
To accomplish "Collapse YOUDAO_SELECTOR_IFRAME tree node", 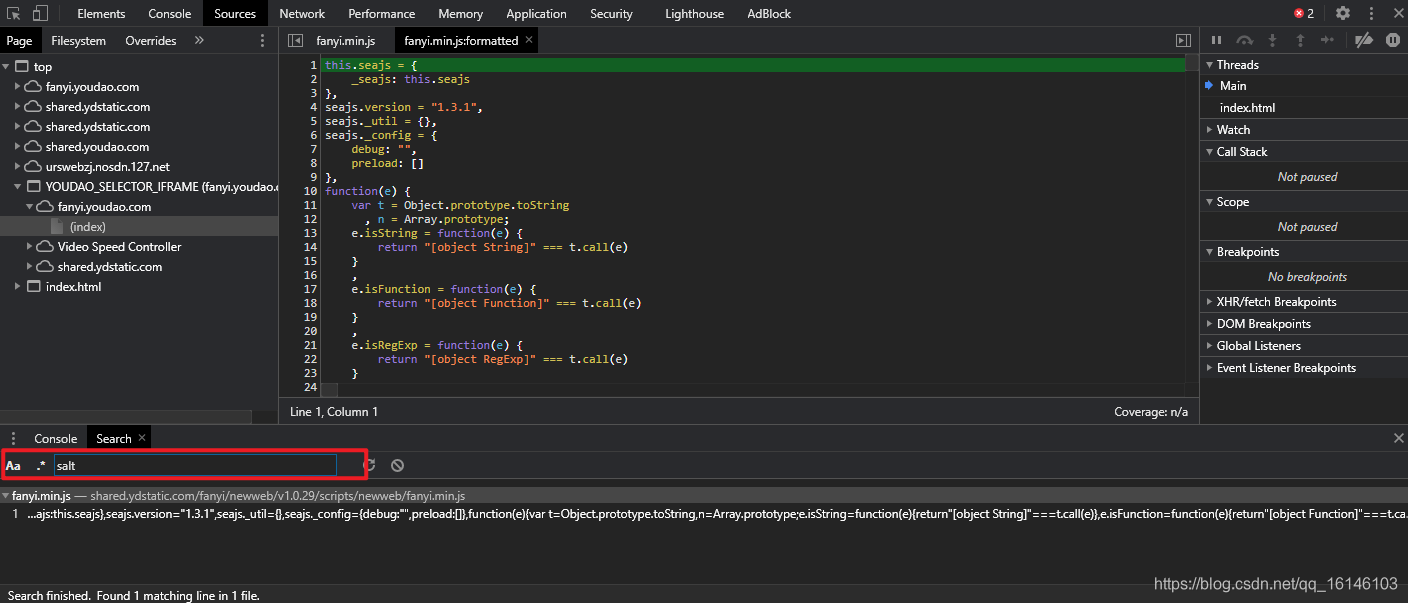I will (18, 187).
